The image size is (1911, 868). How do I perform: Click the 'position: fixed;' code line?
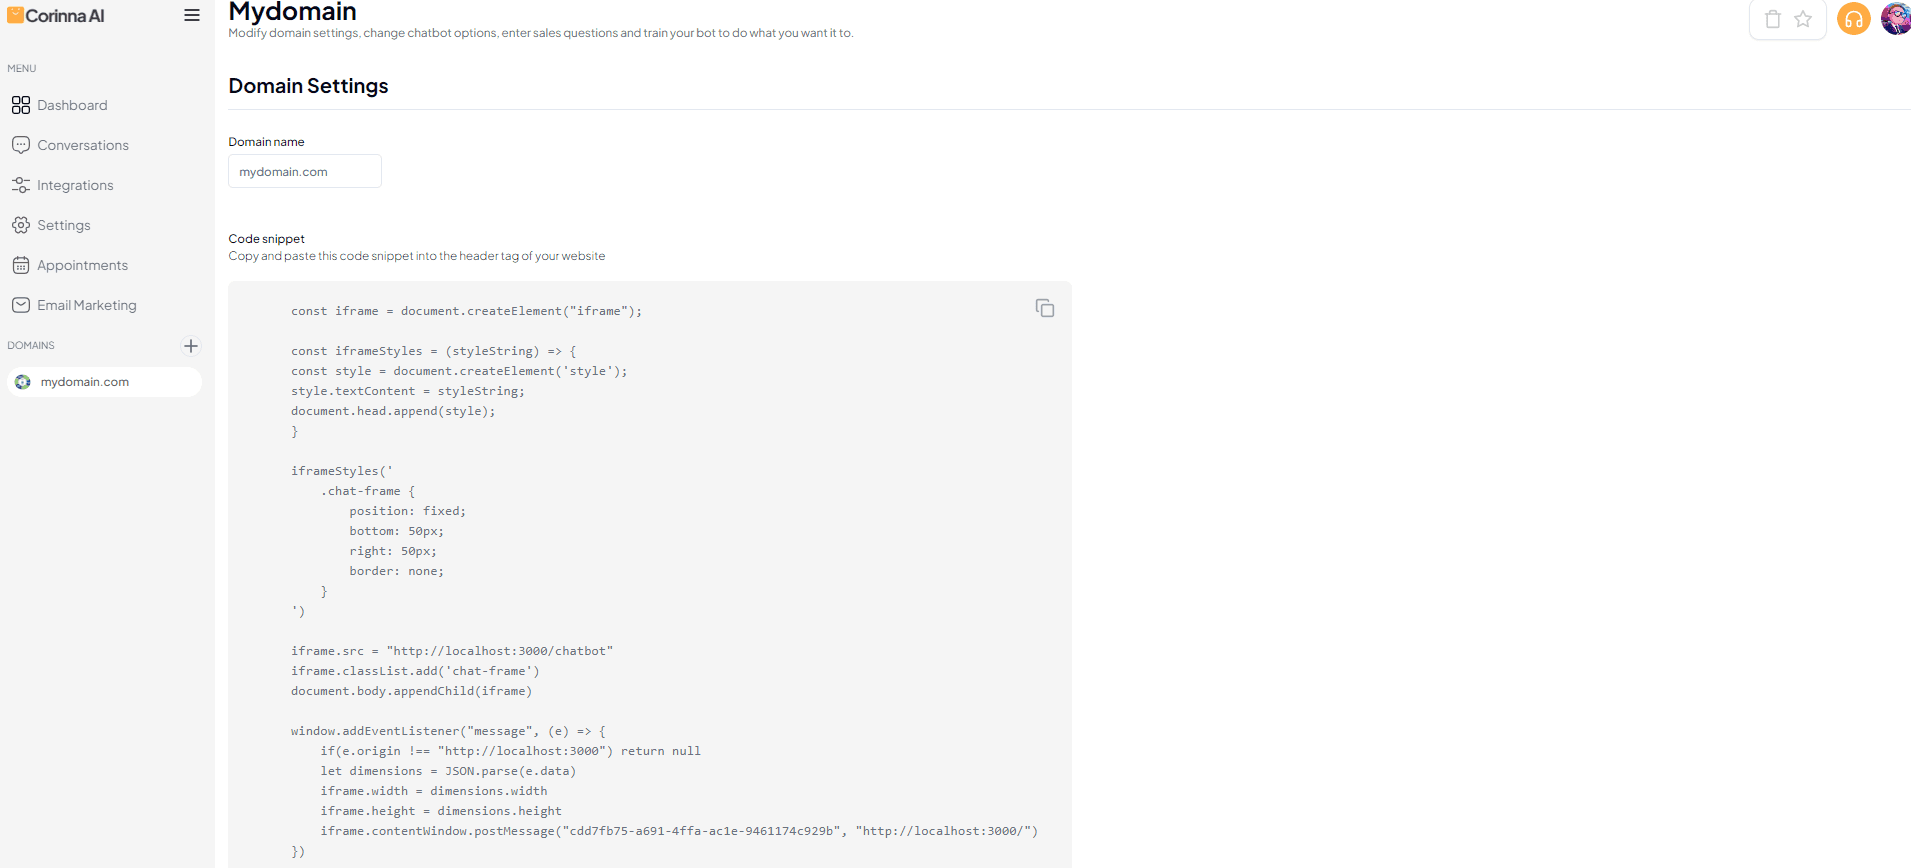click(407, 511)
